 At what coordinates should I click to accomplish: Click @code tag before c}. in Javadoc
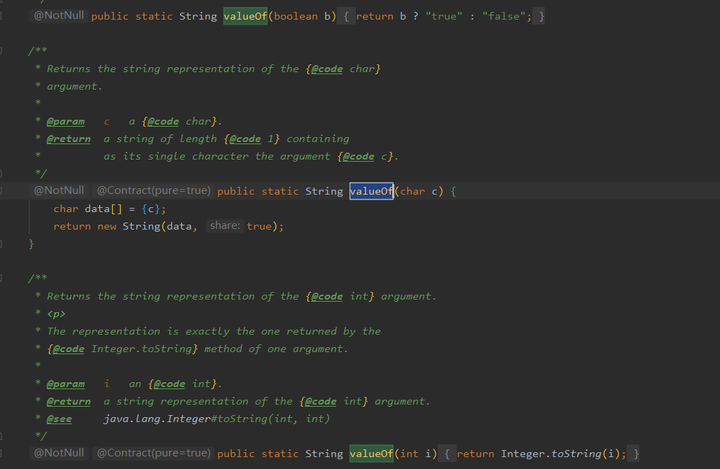pyautogui.click(x=359, y=156)
